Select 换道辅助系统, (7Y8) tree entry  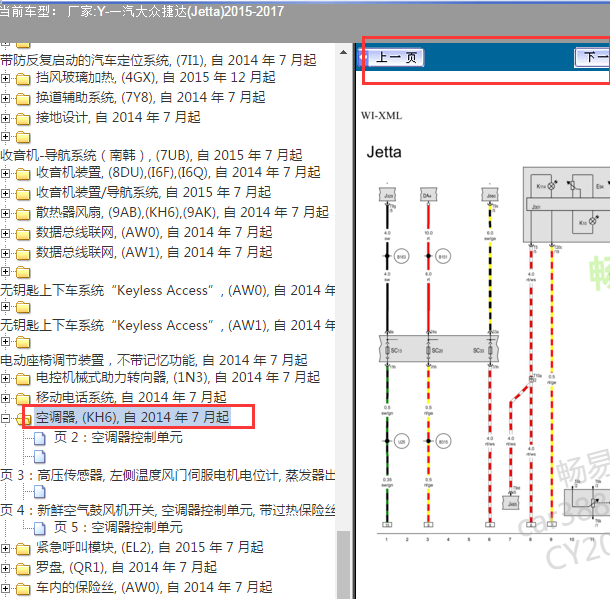coord(151,97)
